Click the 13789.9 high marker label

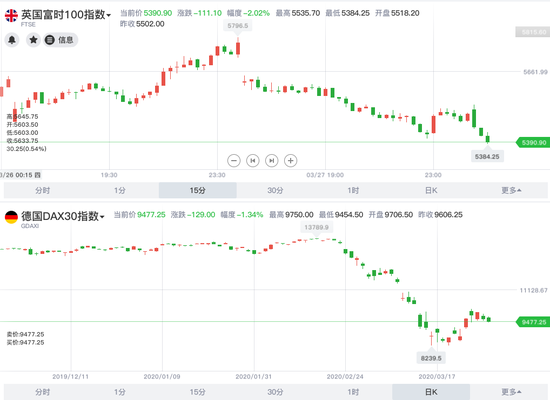point(316,227)
